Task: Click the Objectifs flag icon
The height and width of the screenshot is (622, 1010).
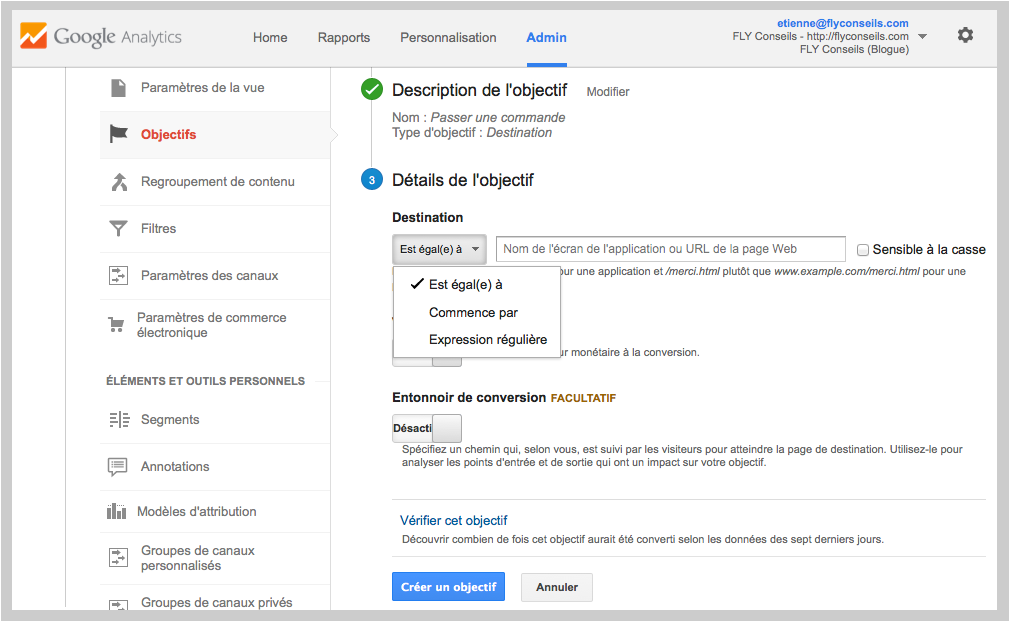Action: [x=119, y=134]
